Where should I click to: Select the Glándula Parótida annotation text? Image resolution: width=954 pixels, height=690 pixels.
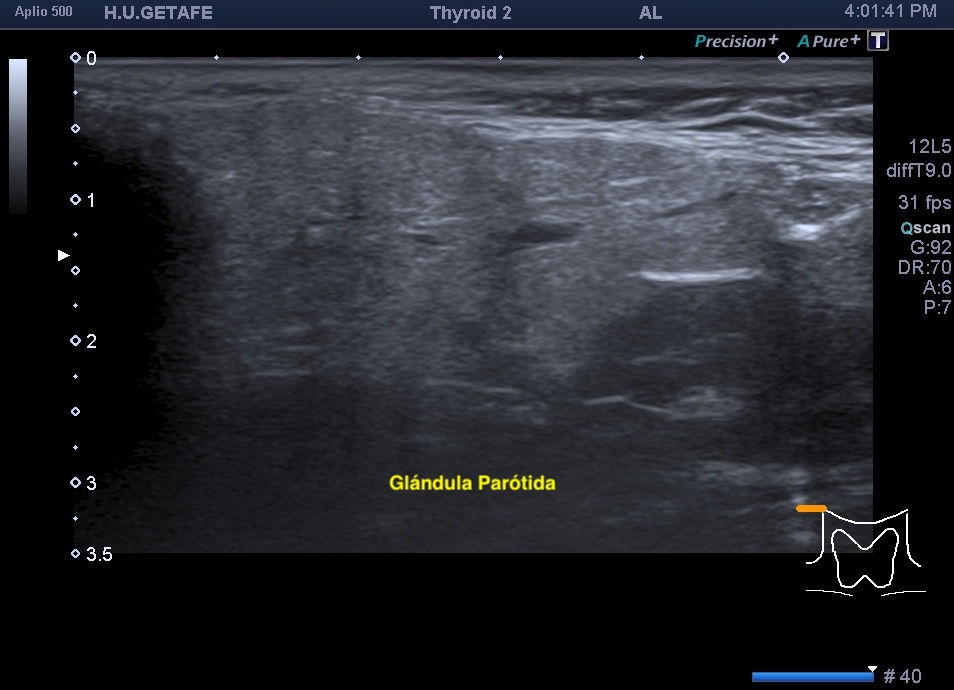point(472,483)
